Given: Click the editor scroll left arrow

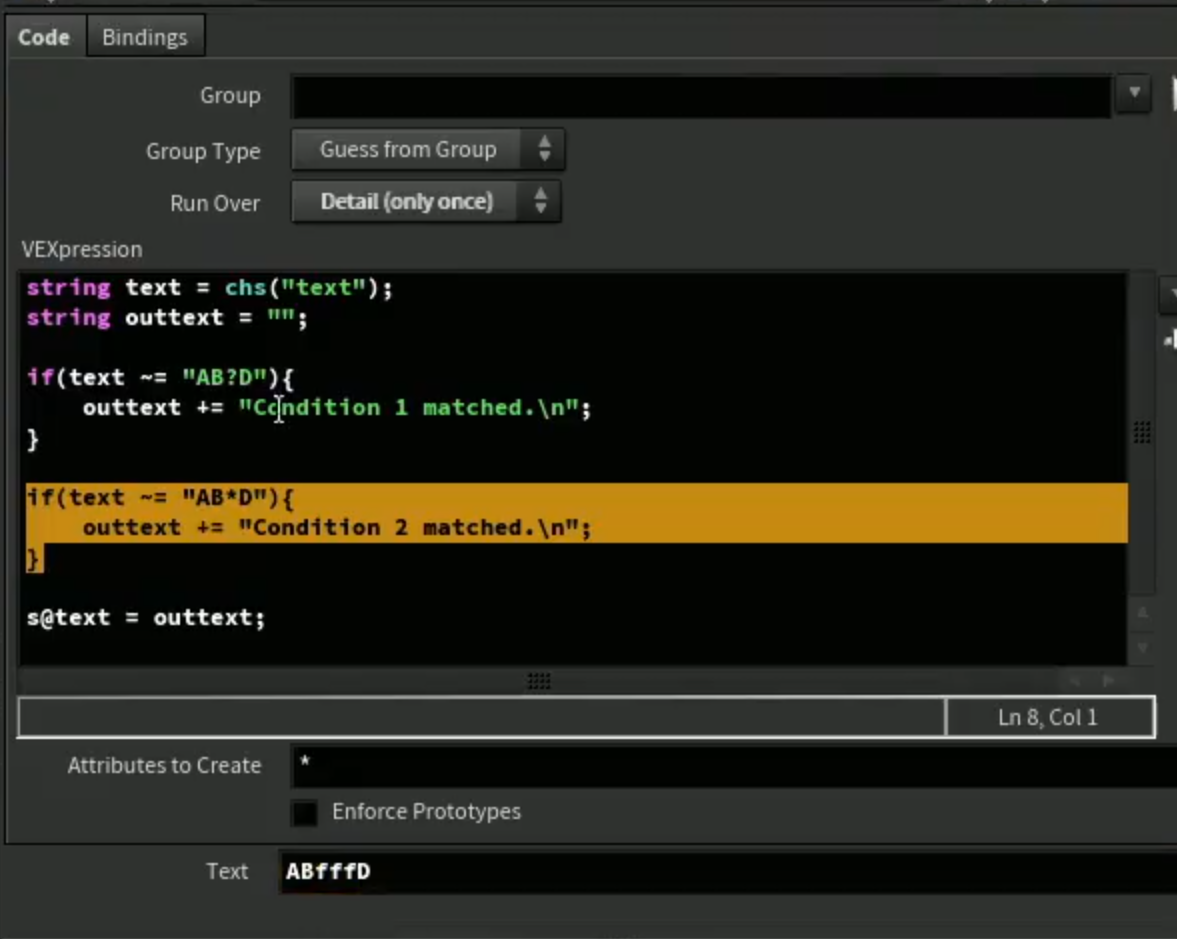Looking at the screenshot, I should (x=1075, y=681).
